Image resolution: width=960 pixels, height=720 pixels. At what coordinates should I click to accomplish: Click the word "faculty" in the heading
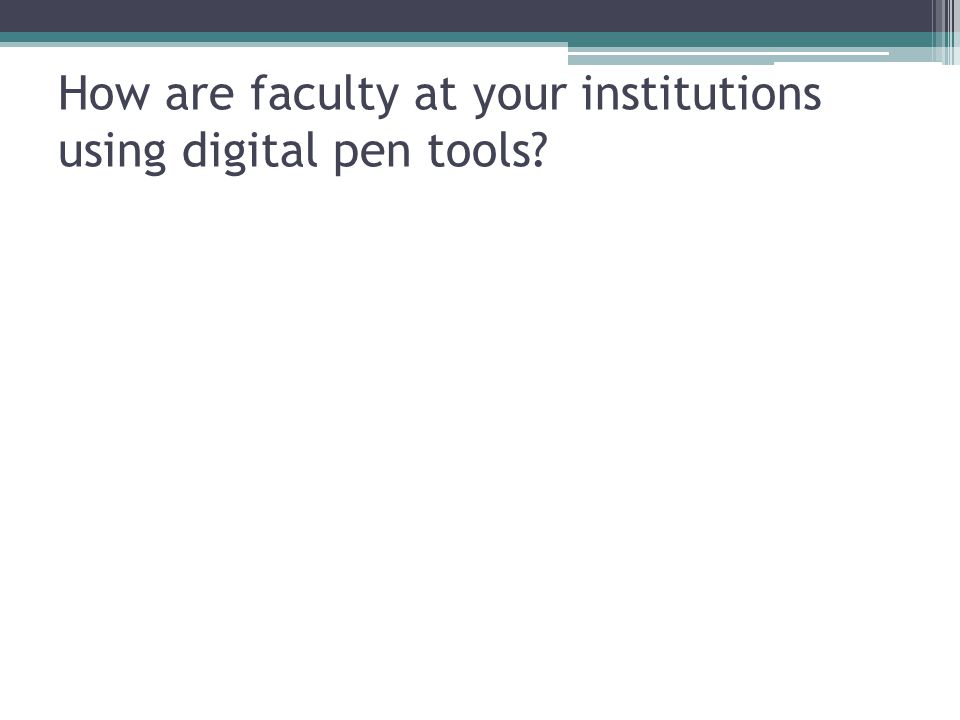[x=324, y=95]
